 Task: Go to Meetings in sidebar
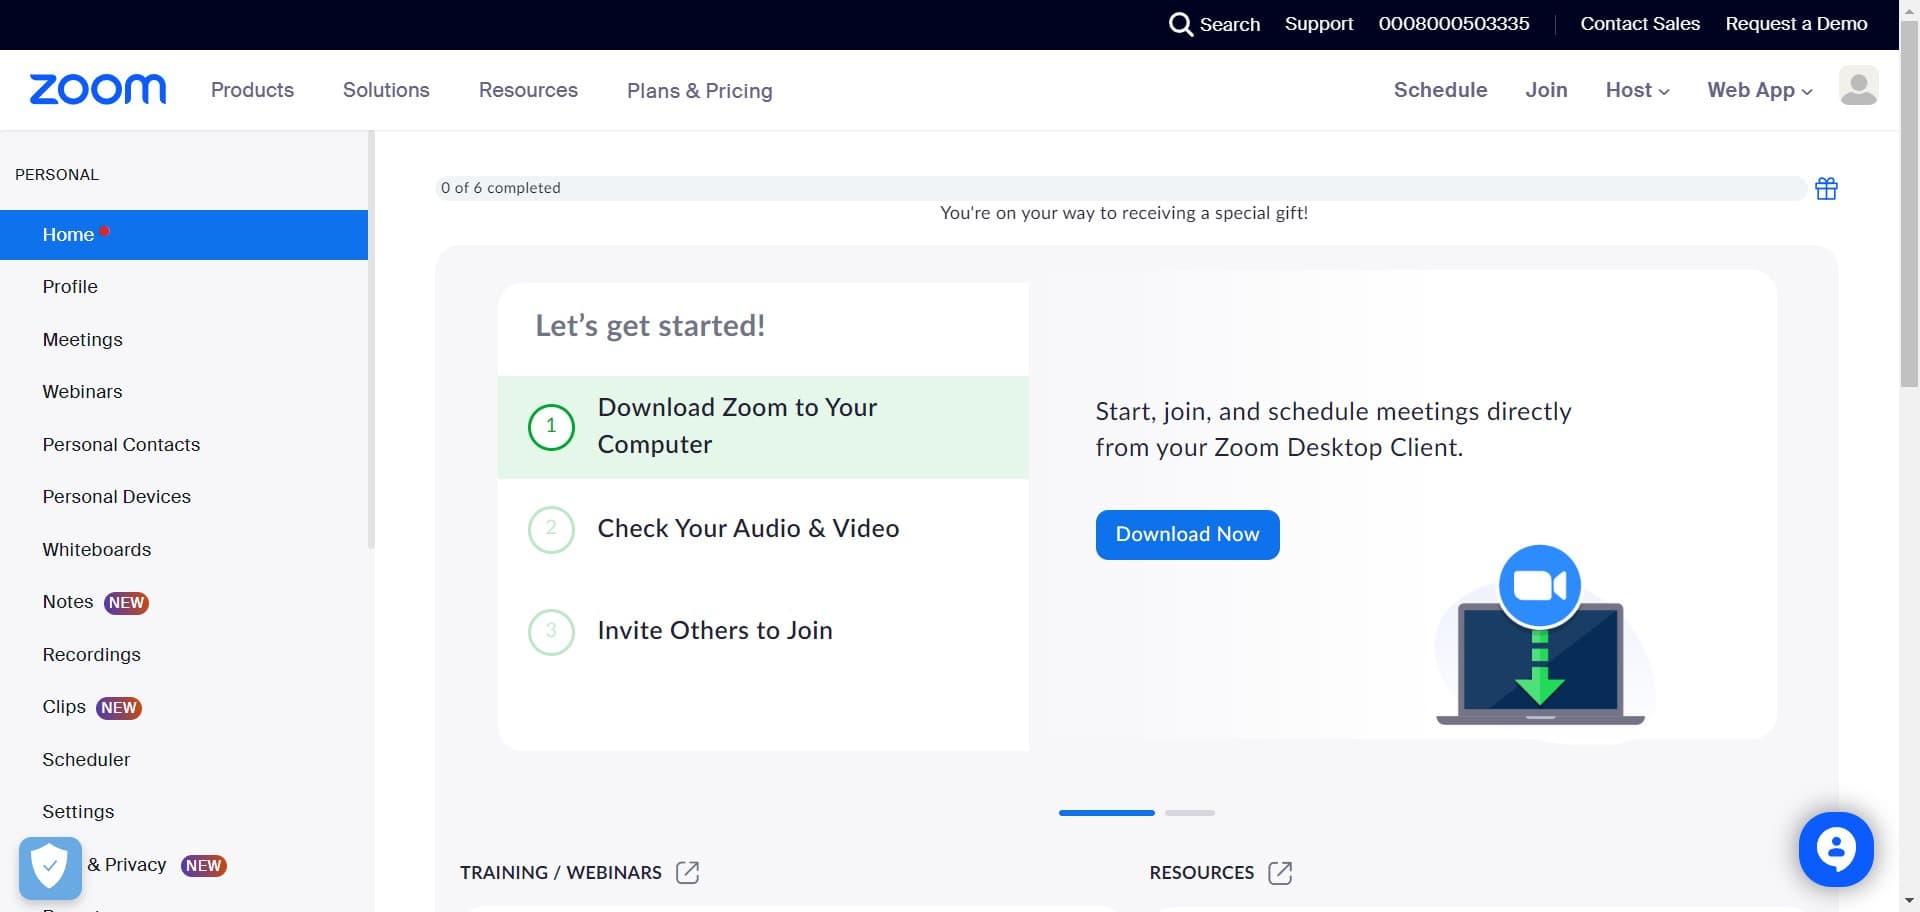pos(82,340)
